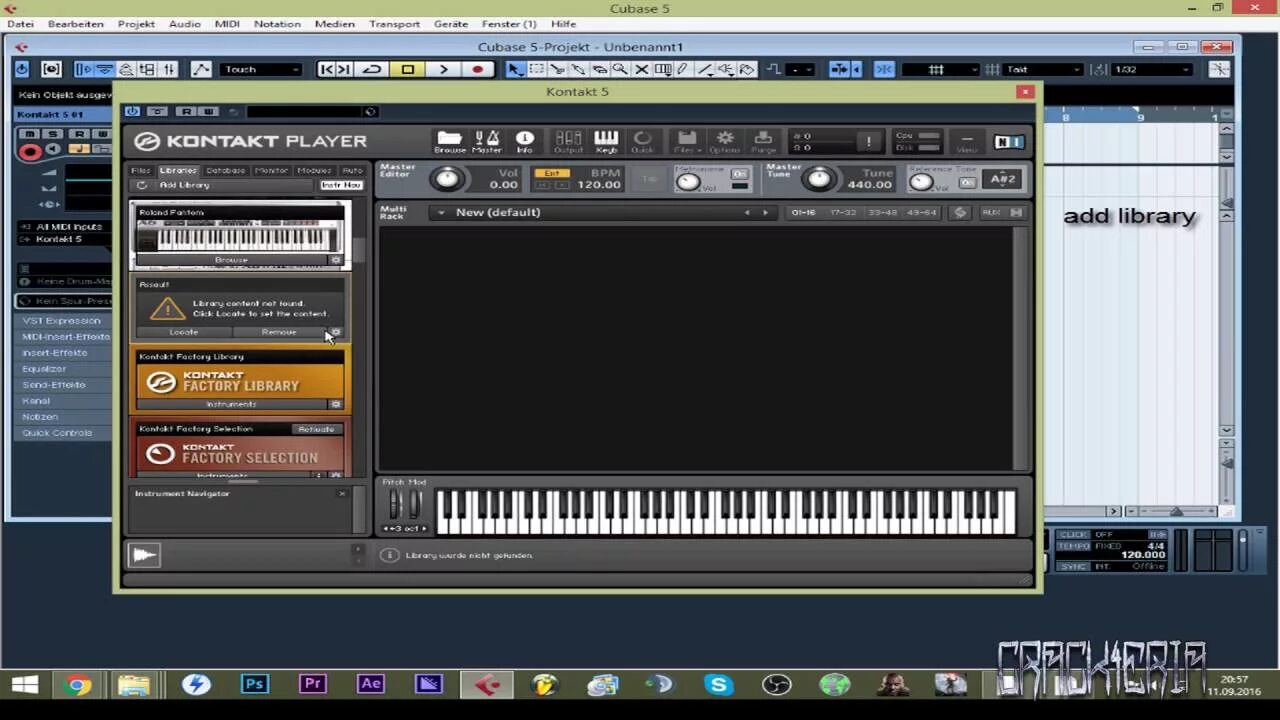Start playback with Cubase Play button

[443, 69]
